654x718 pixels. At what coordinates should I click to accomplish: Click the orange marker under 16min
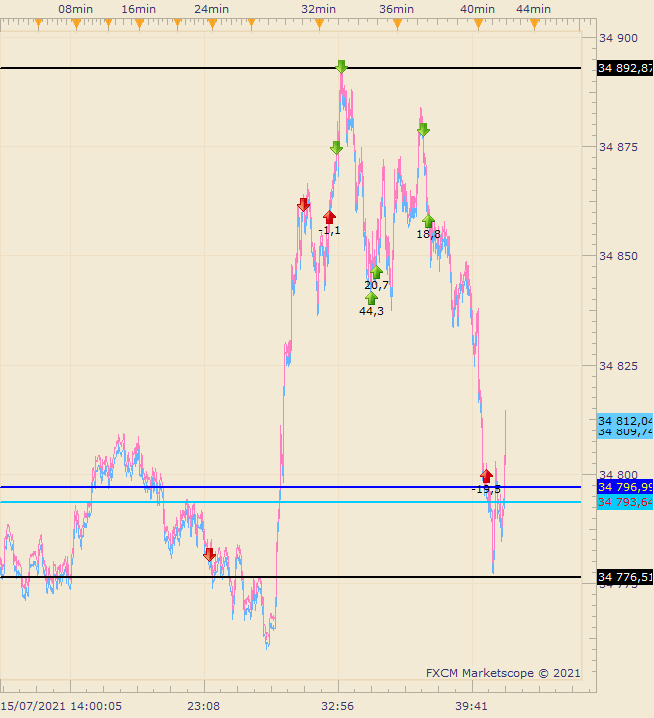pos(140,24)
